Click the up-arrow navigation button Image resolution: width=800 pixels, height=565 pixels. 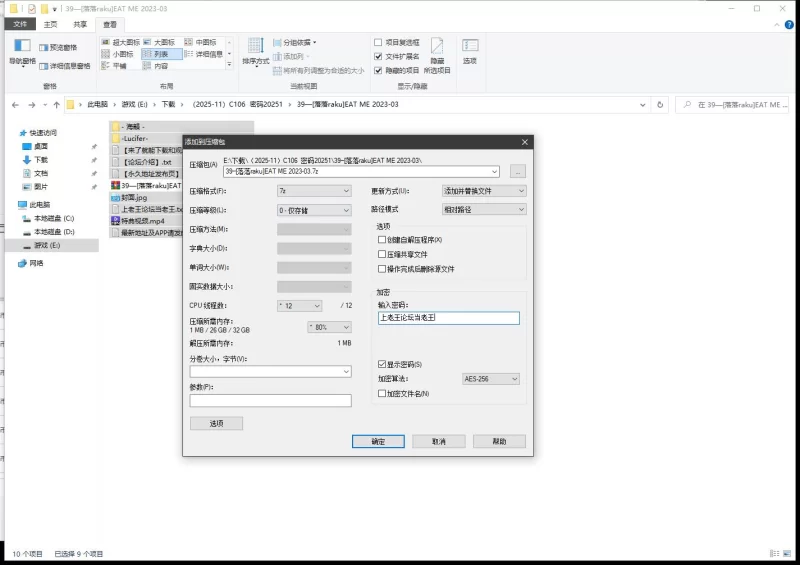(x=56, y=104)
